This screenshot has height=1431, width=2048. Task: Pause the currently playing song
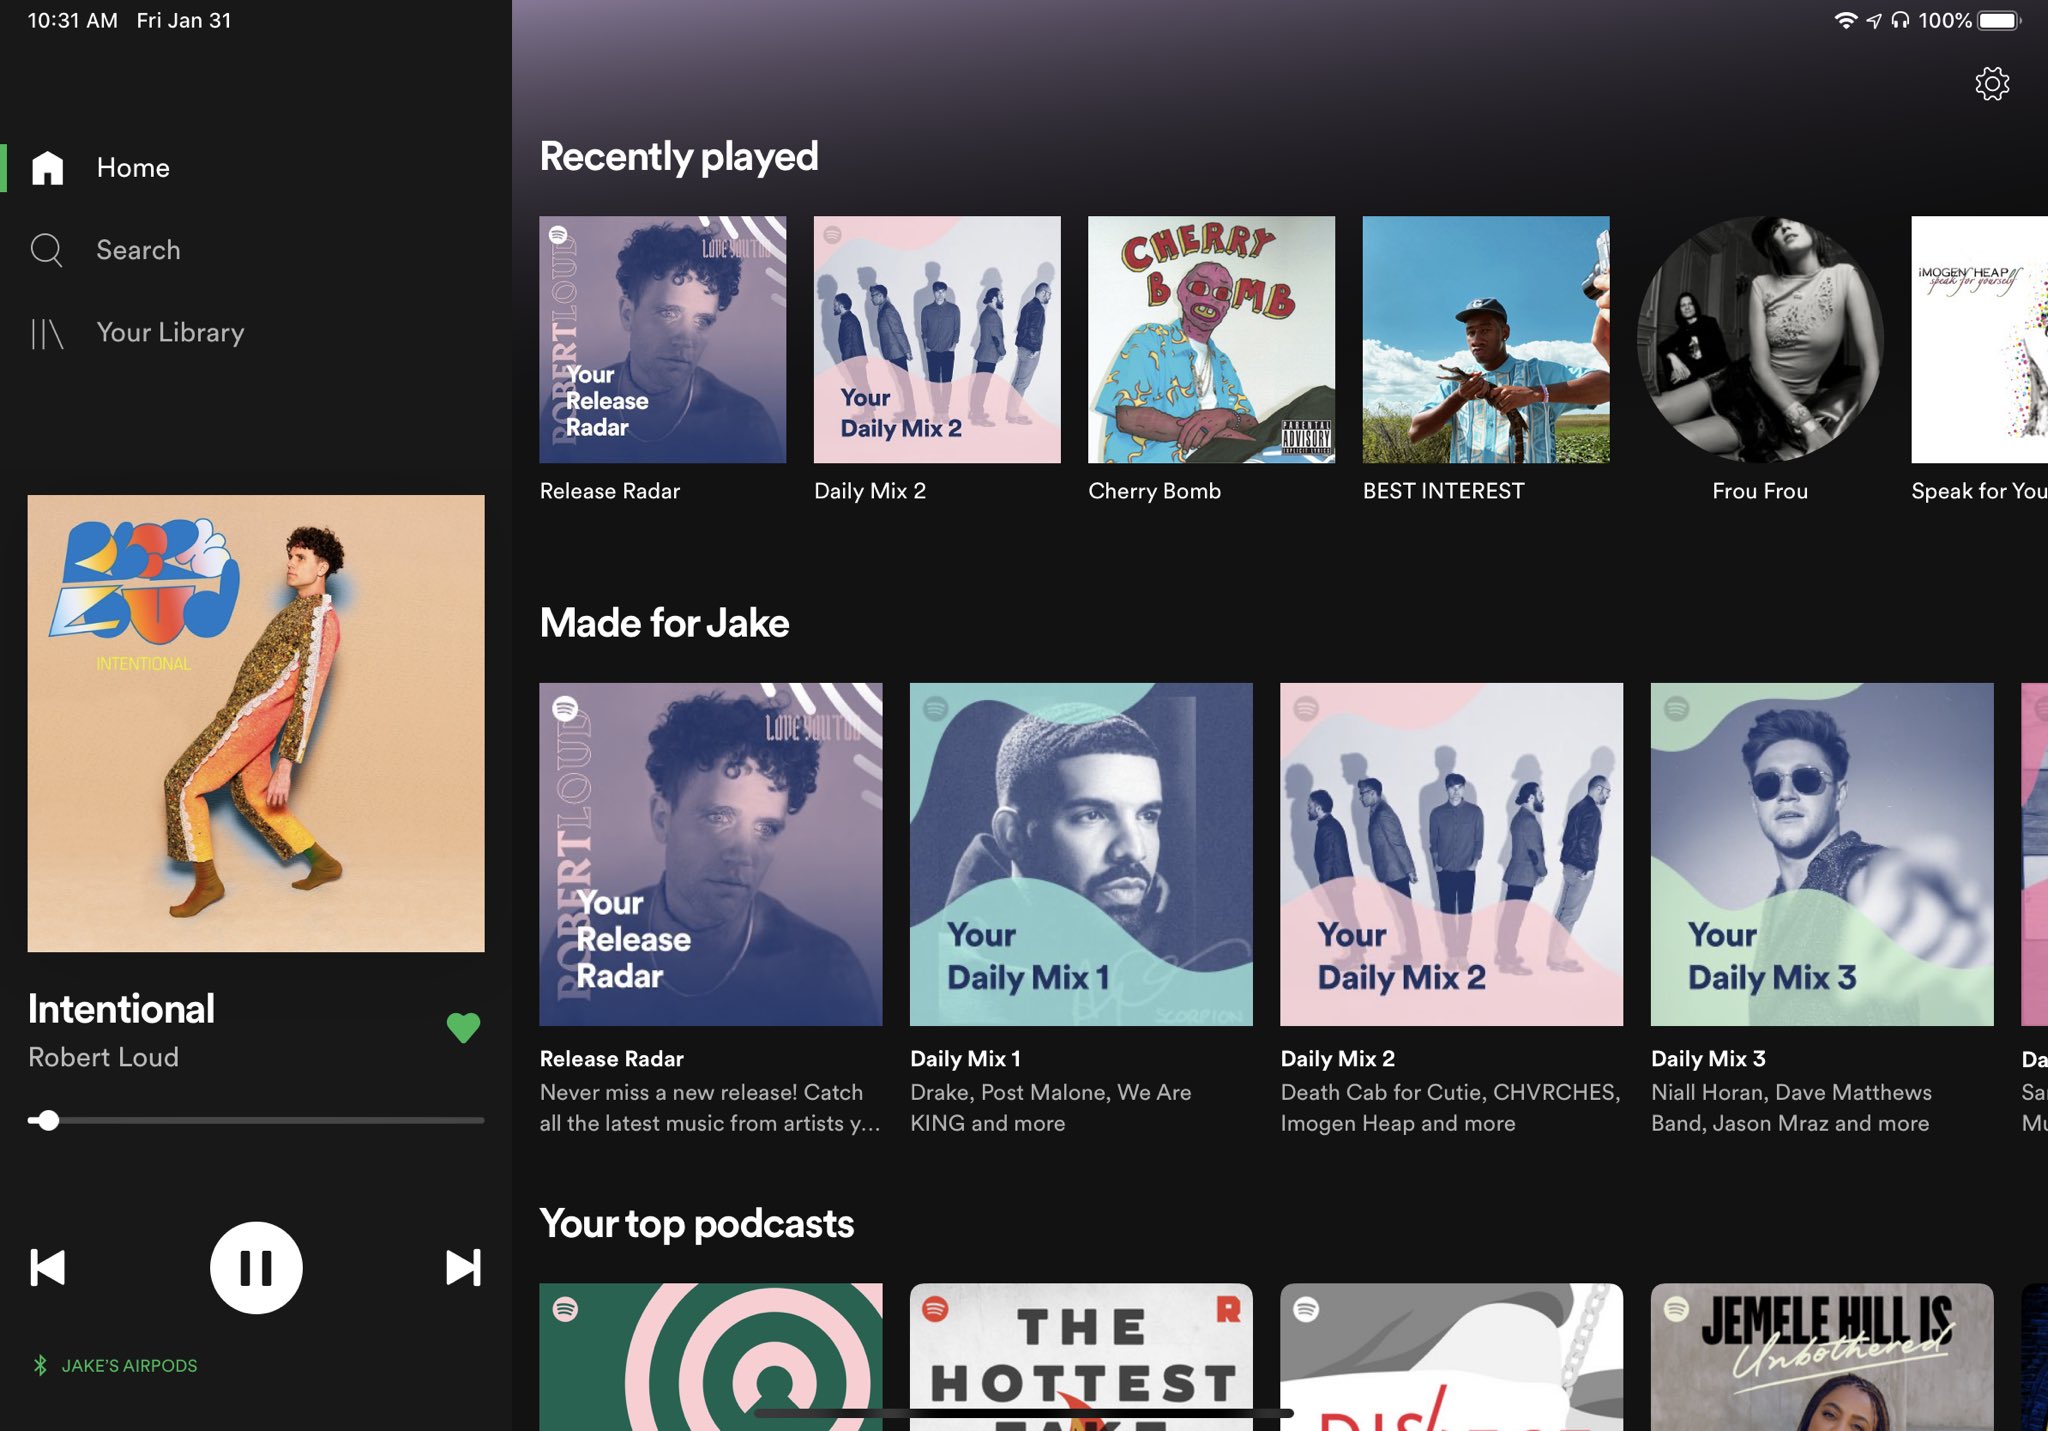(x=256, y=1268)
